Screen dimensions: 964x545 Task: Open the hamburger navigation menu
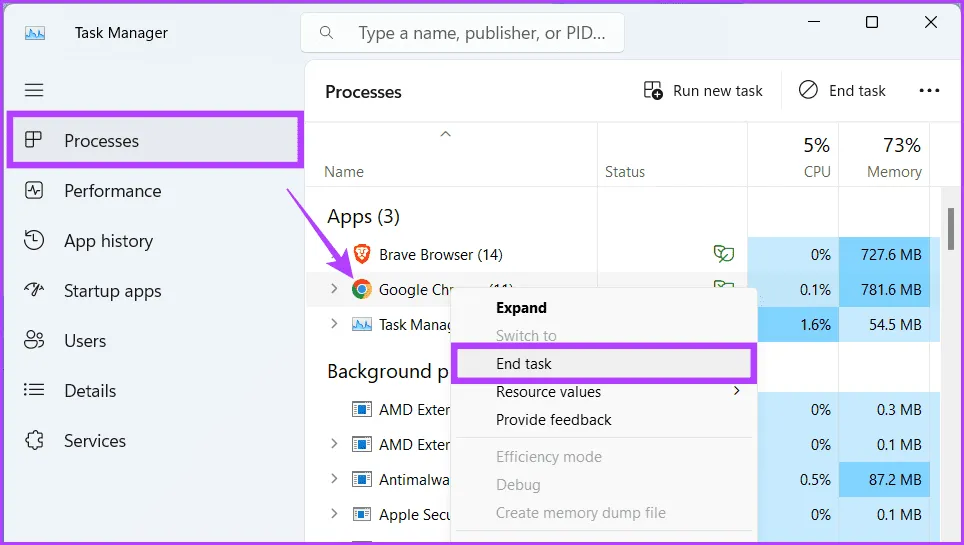point(34,90)
